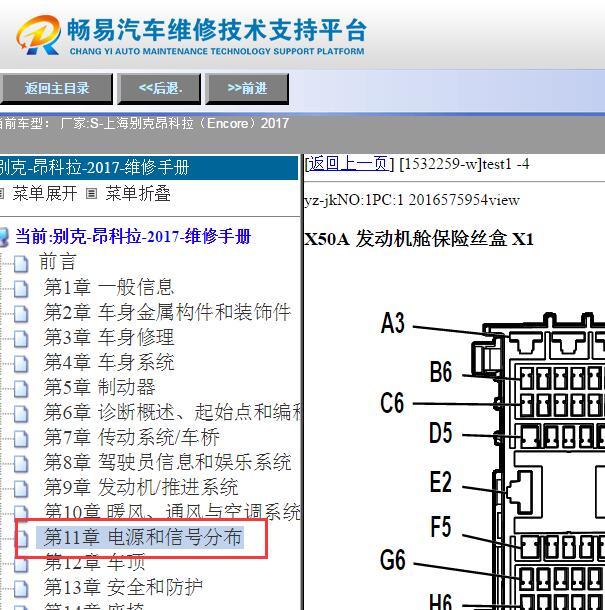Click the page icon beside 第13章 安全和防护
The height and width of the screenshot is (610, 605).
[x=21, y=588]
